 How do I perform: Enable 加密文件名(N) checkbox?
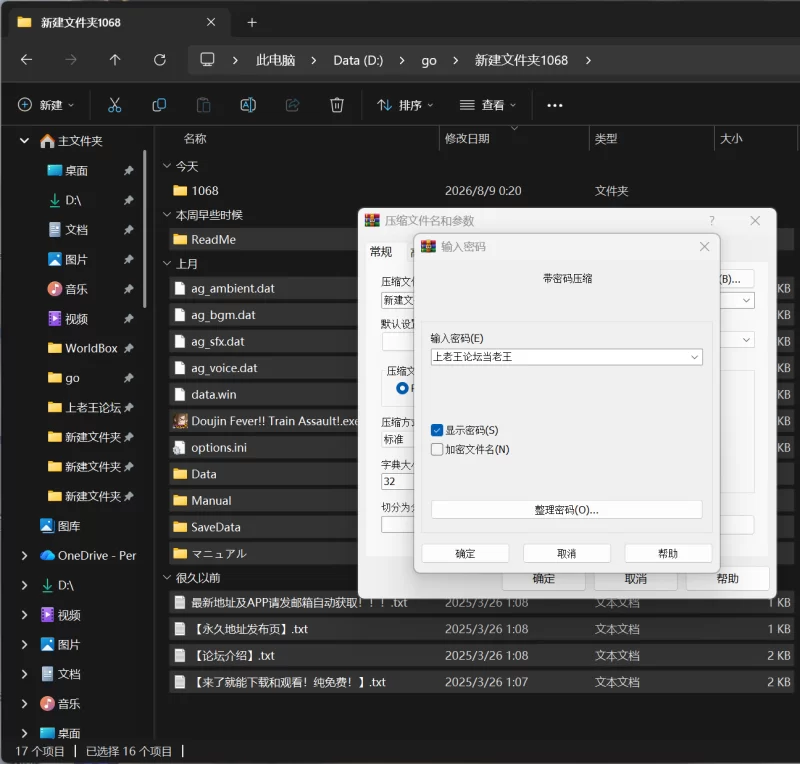click(x=437, y=450)
